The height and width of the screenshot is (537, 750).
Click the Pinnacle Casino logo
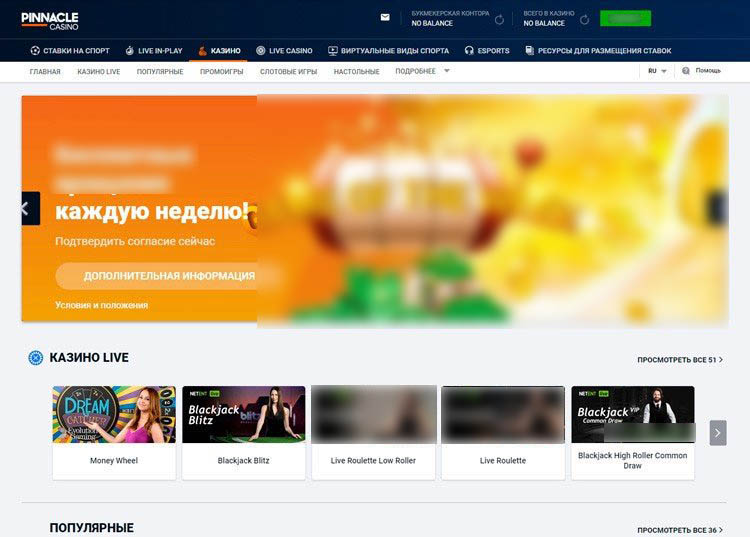[49, 19]
